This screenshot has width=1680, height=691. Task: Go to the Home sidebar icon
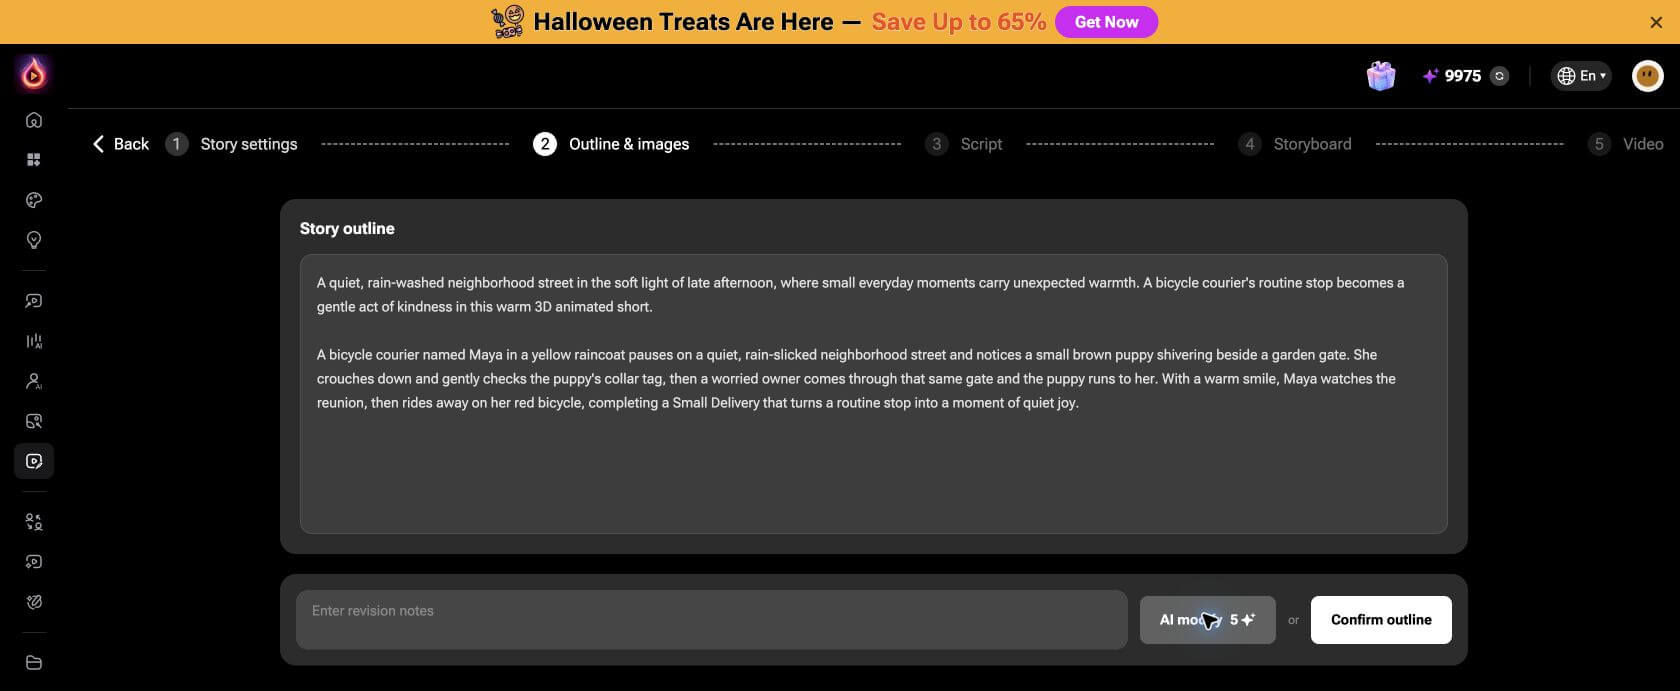coord(34,120)
